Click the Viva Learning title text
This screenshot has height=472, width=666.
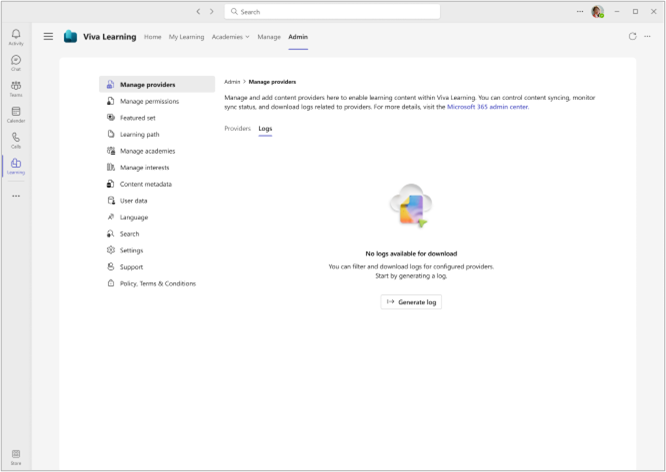click(110, 37)
